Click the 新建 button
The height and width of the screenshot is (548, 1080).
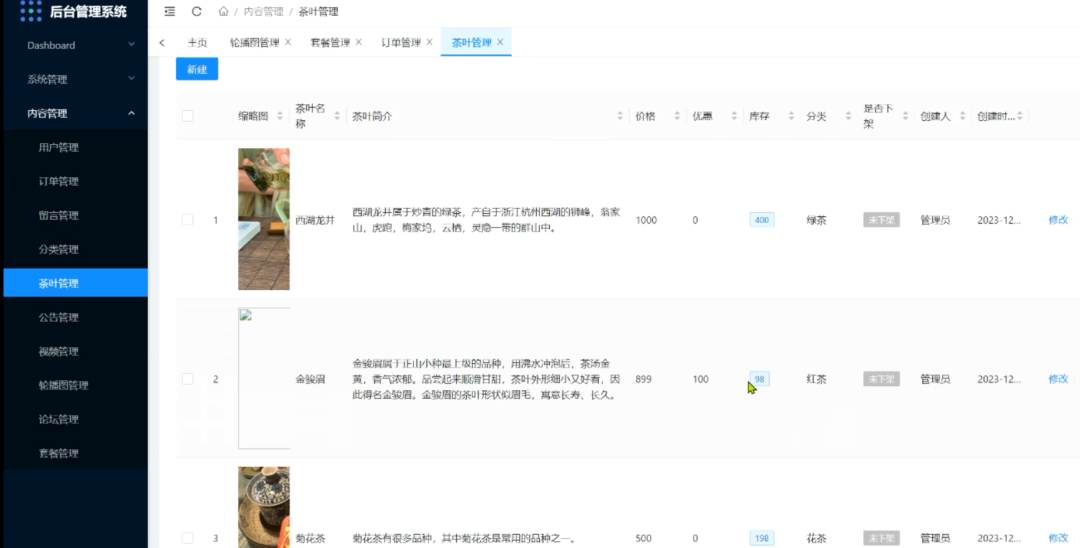point(197,69)
